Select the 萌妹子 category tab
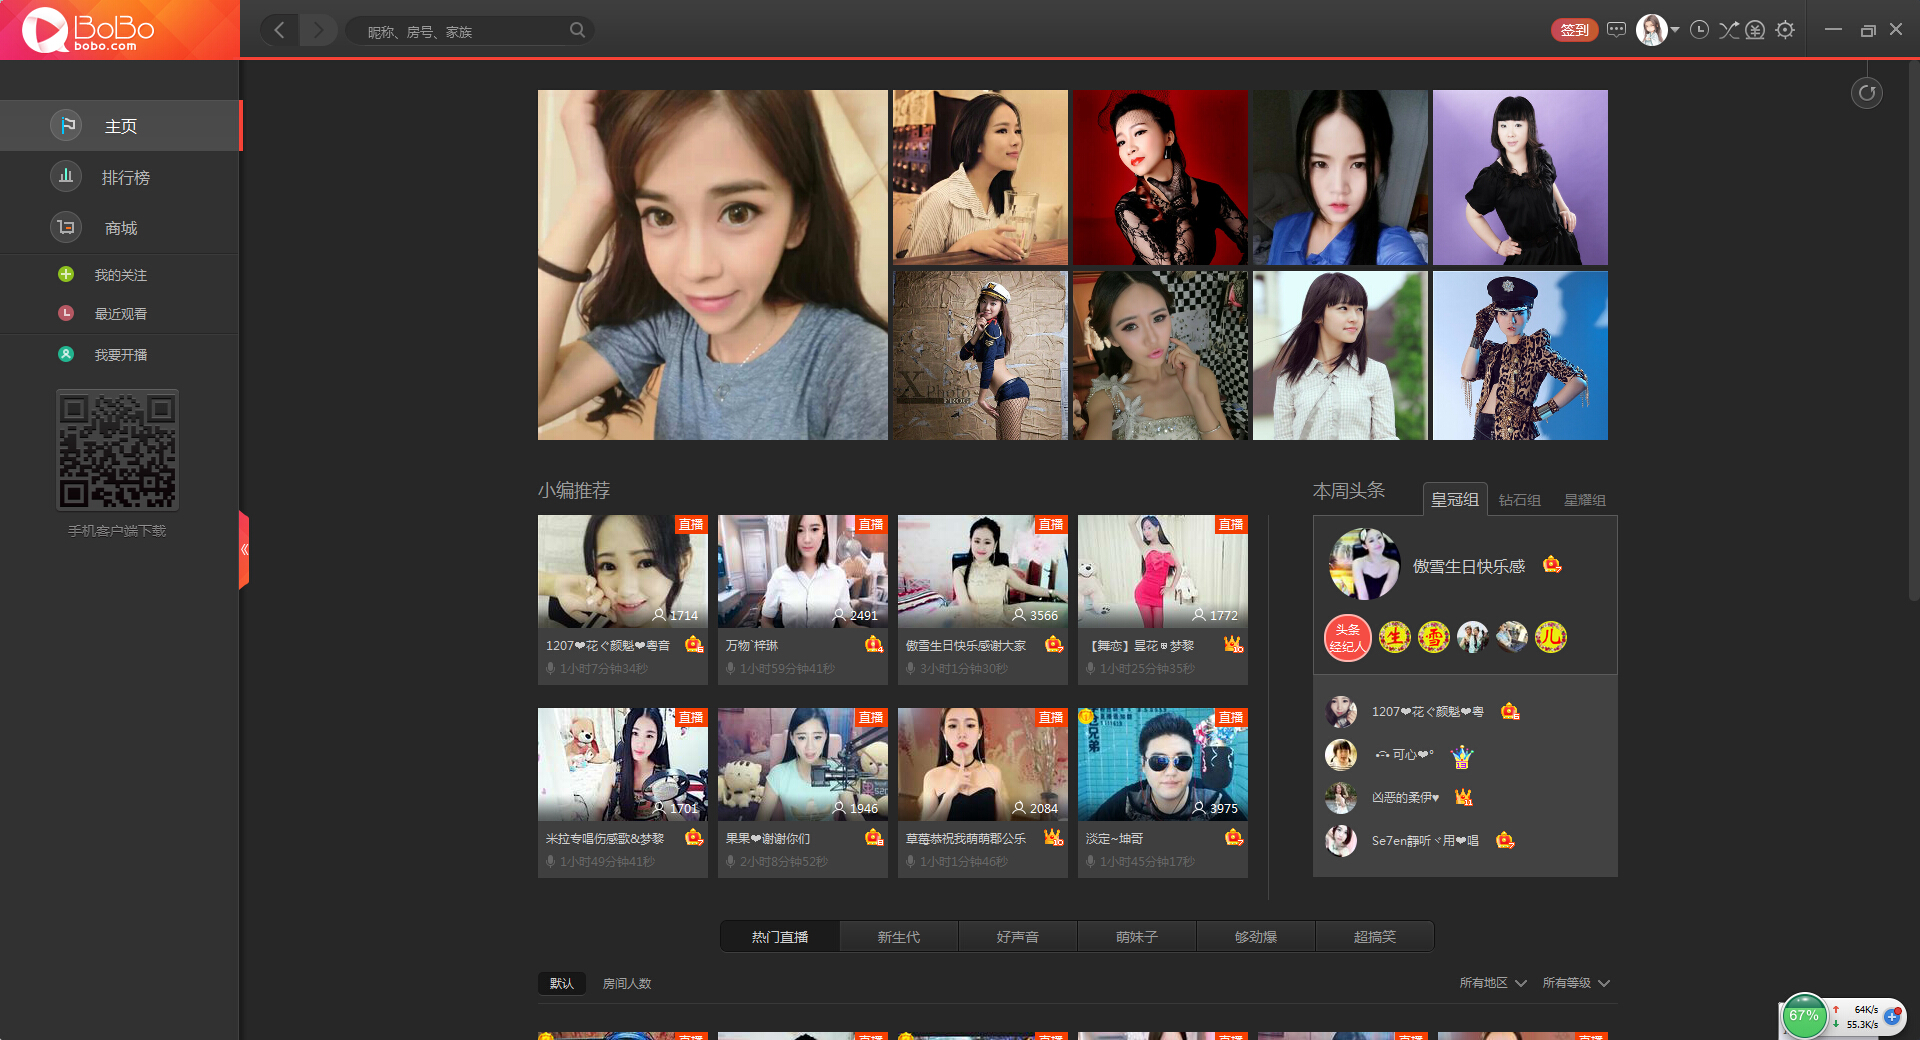The image size is (1920, 1040). [1136, 937]
